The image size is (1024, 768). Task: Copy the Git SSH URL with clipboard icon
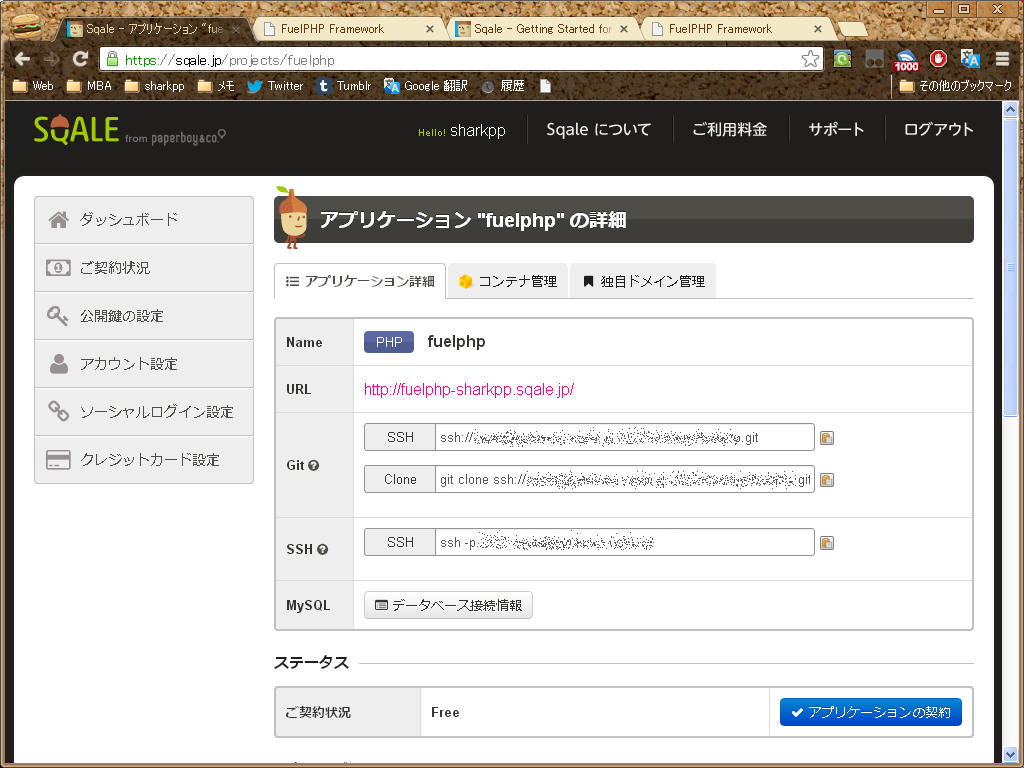tap(827, 438)
